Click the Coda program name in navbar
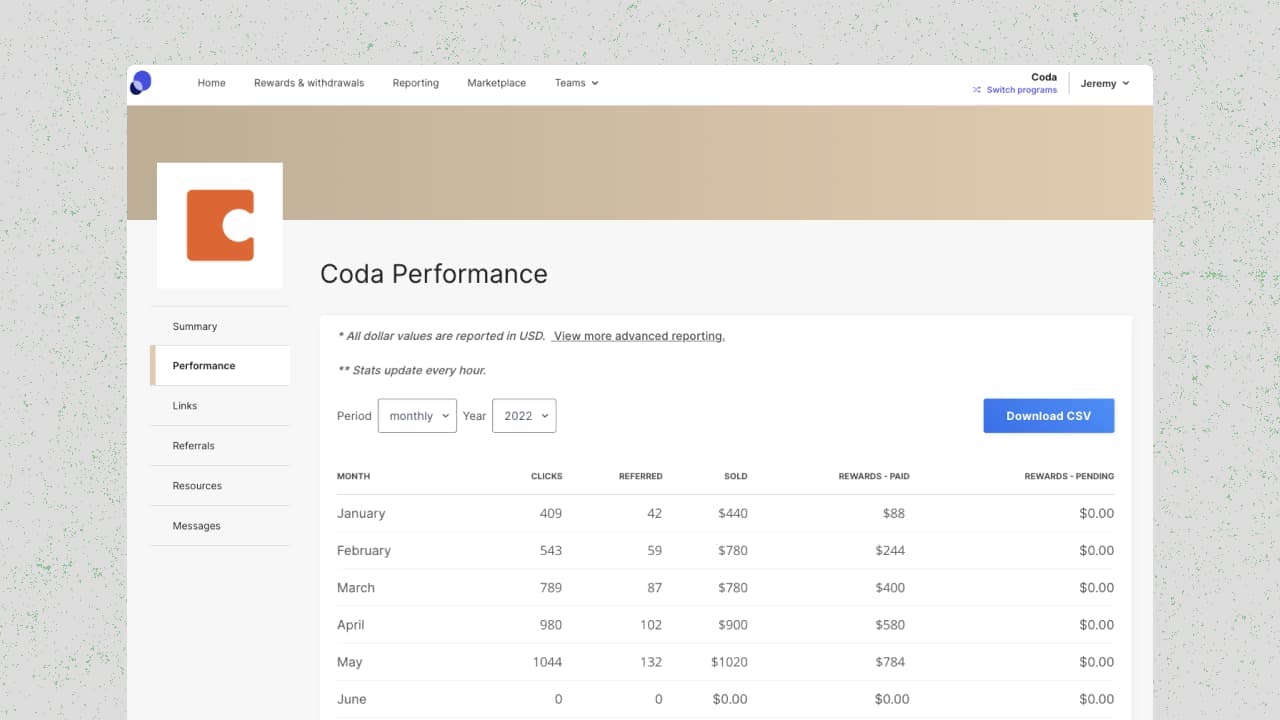This screenshot has width=1280, height=720. [x=1044, y=77]
